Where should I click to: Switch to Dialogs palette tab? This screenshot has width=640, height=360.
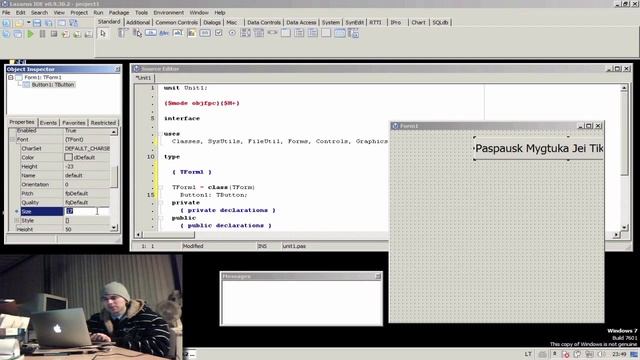coord(212,22)
